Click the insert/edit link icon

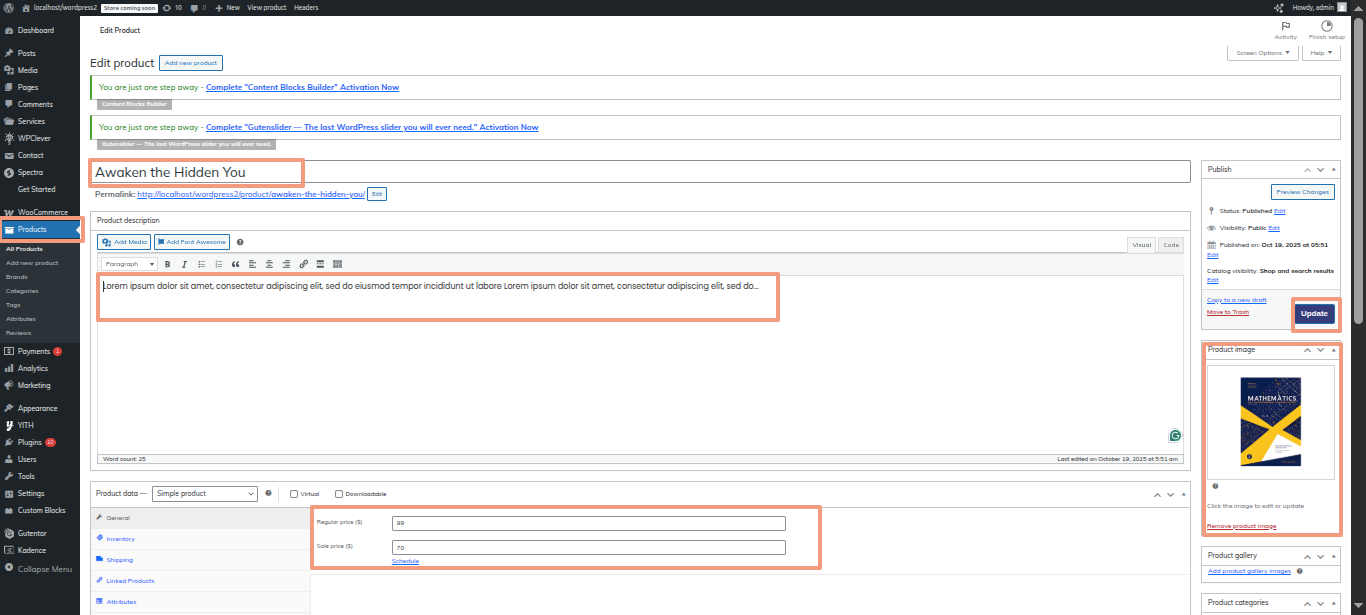click(x=303, y=264)
